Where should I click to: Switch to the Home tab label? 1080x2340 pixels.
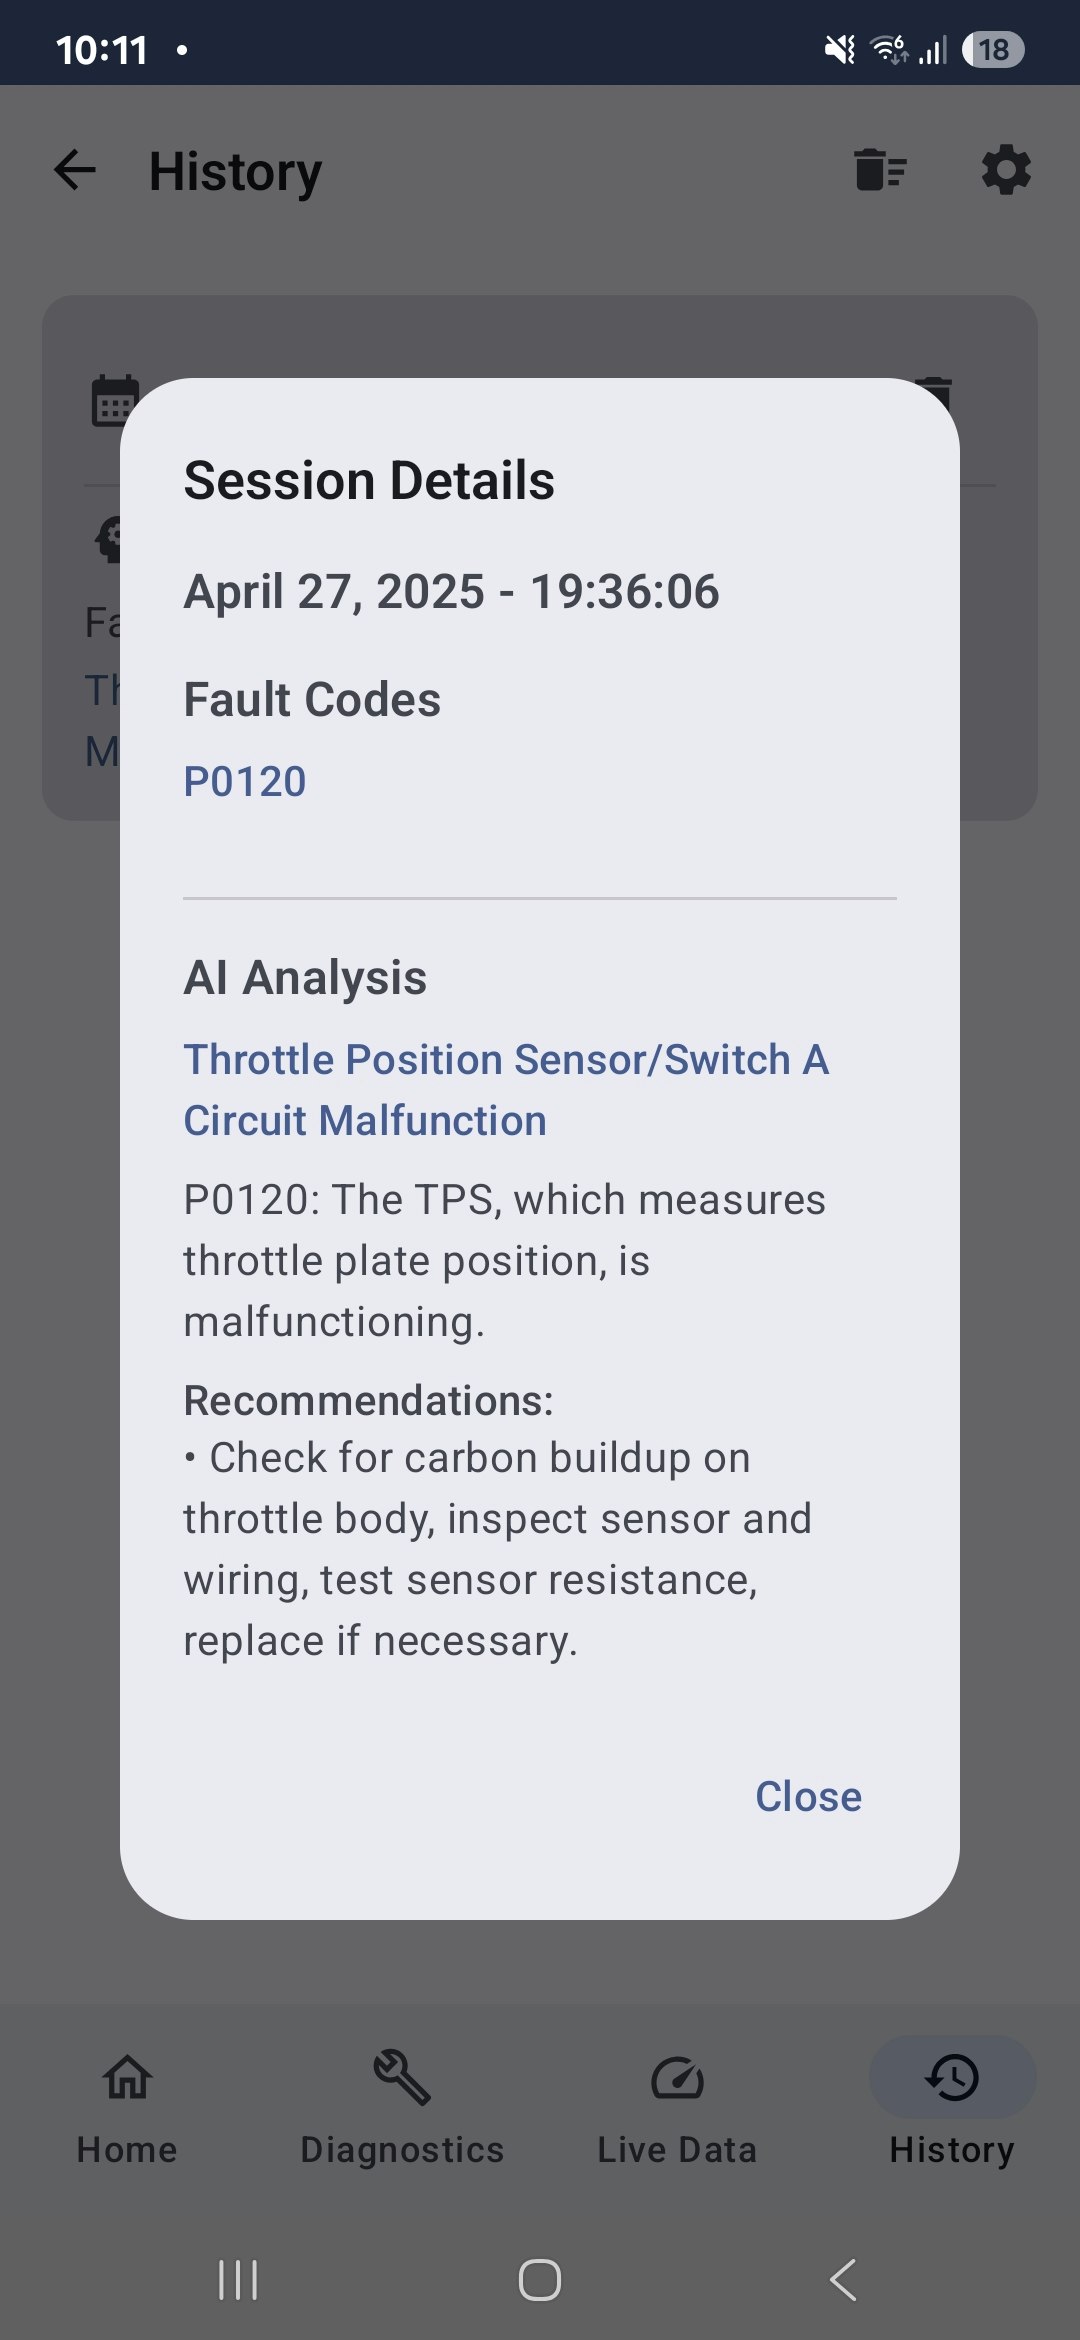[127, 2150]
